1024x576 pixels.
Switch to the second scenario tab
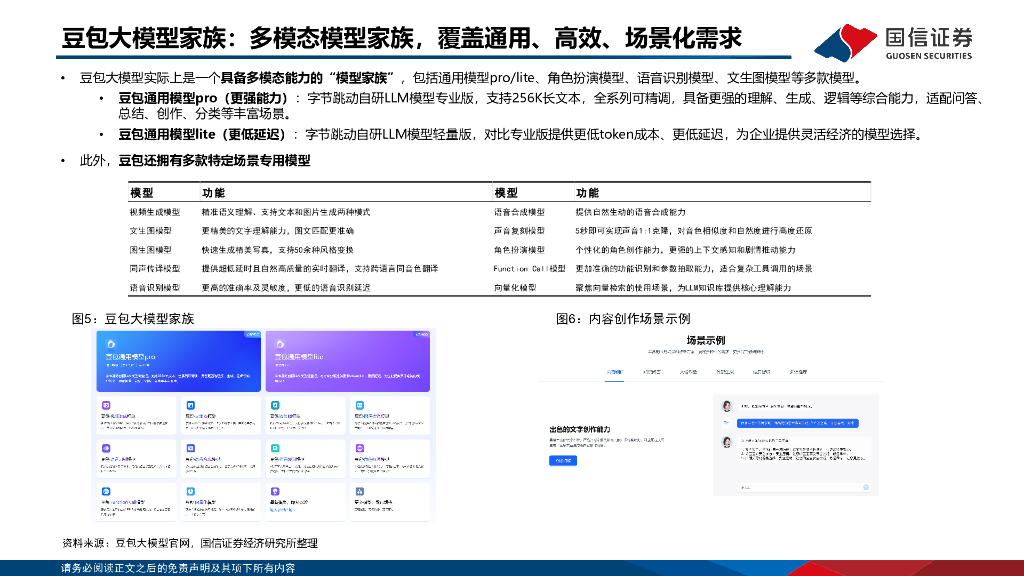651,371
